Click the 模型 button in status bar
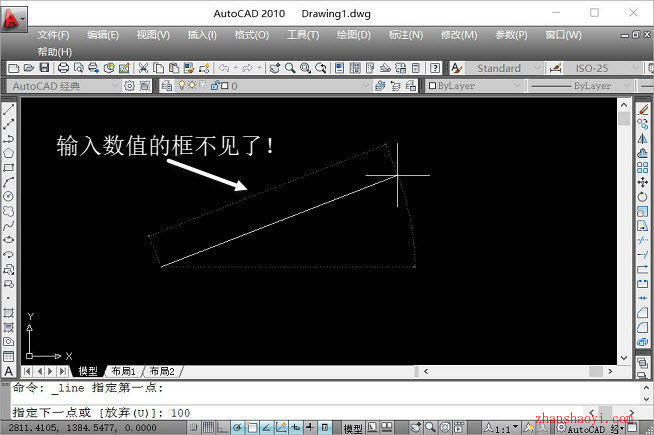 (x=353, y=427)
